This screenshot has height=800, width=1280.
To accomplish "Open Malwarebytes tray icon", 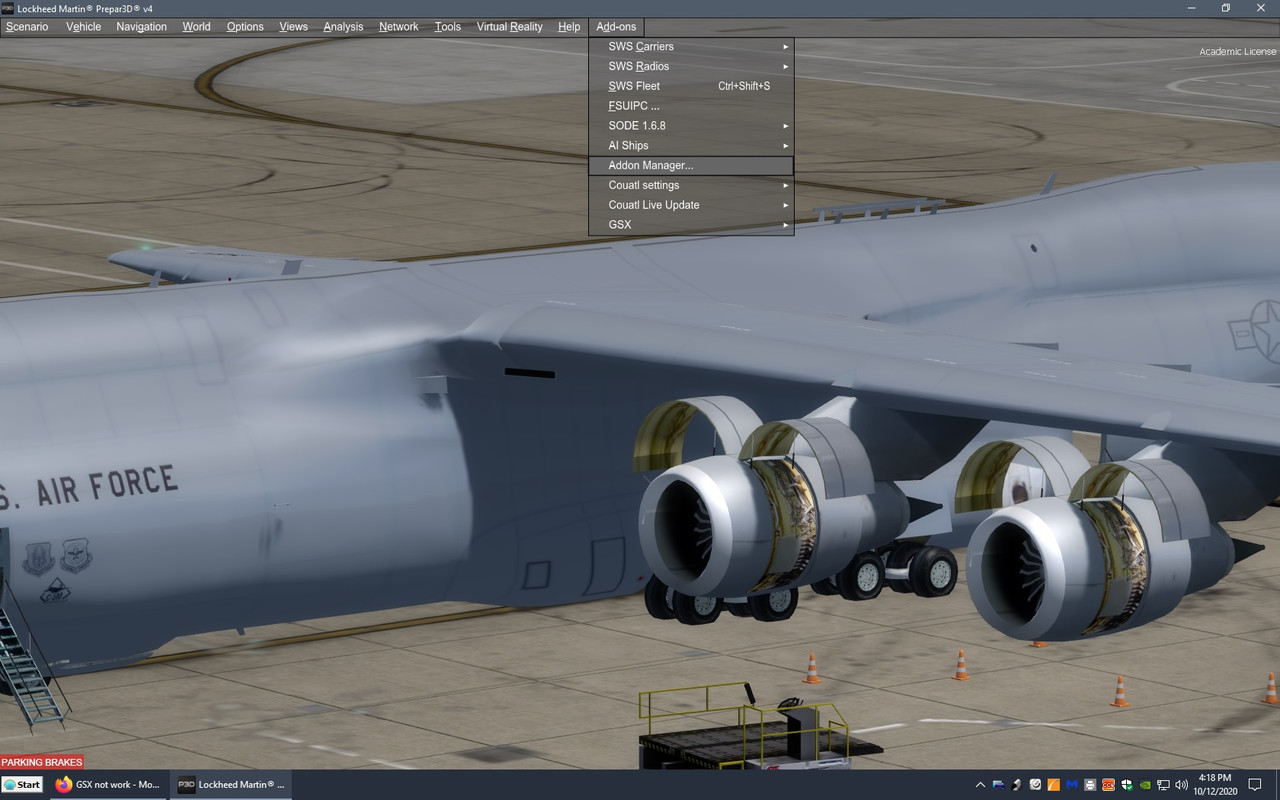I will (1072, 785).
